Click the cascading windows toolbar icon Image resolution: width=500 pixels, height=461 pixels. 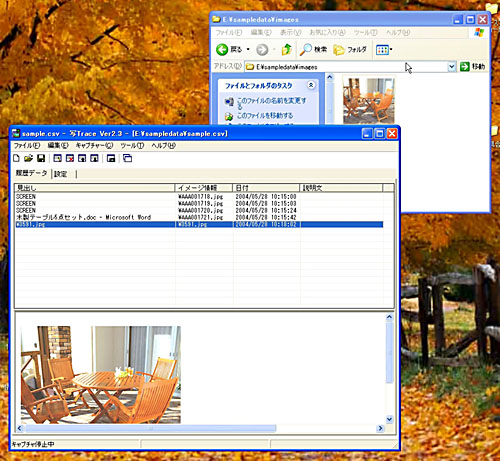(x=127, y=158)
